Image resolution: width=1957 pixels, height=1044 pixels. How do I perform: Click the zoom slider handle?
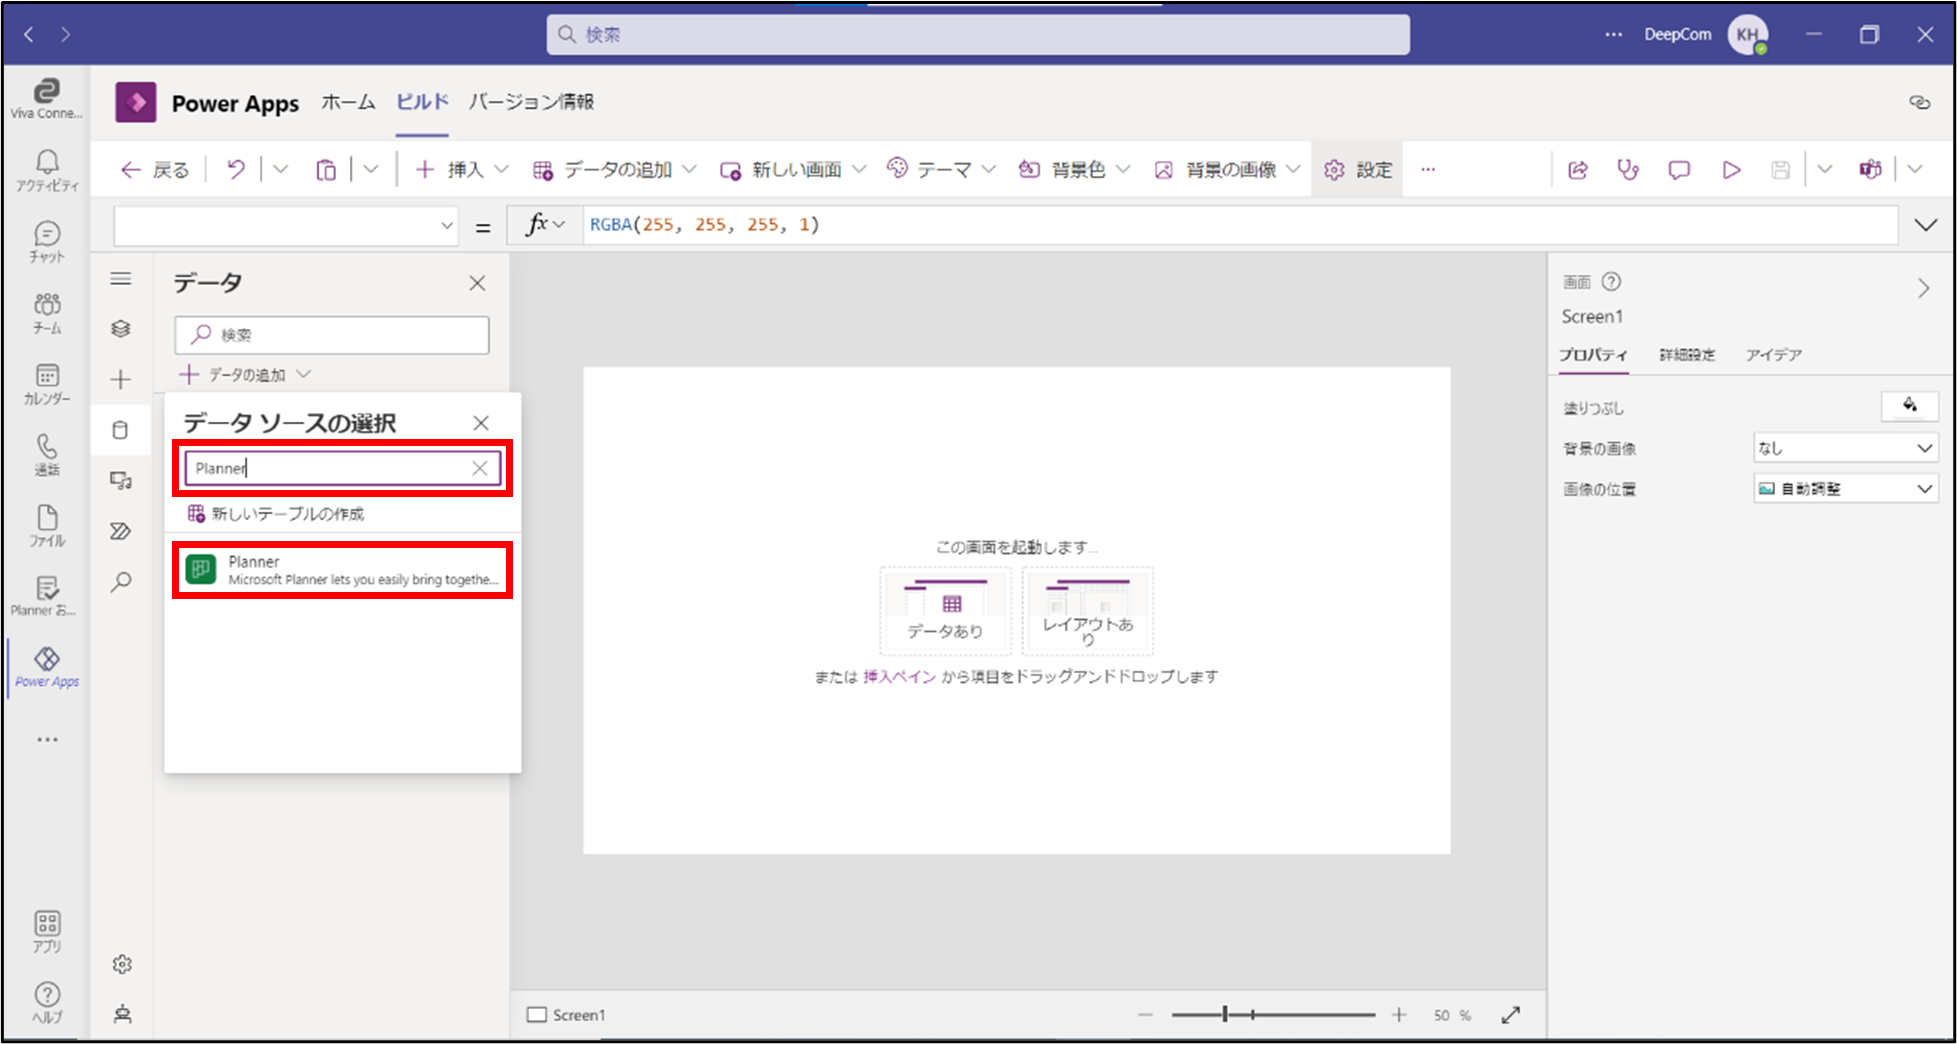(x=1225, y=1015)
